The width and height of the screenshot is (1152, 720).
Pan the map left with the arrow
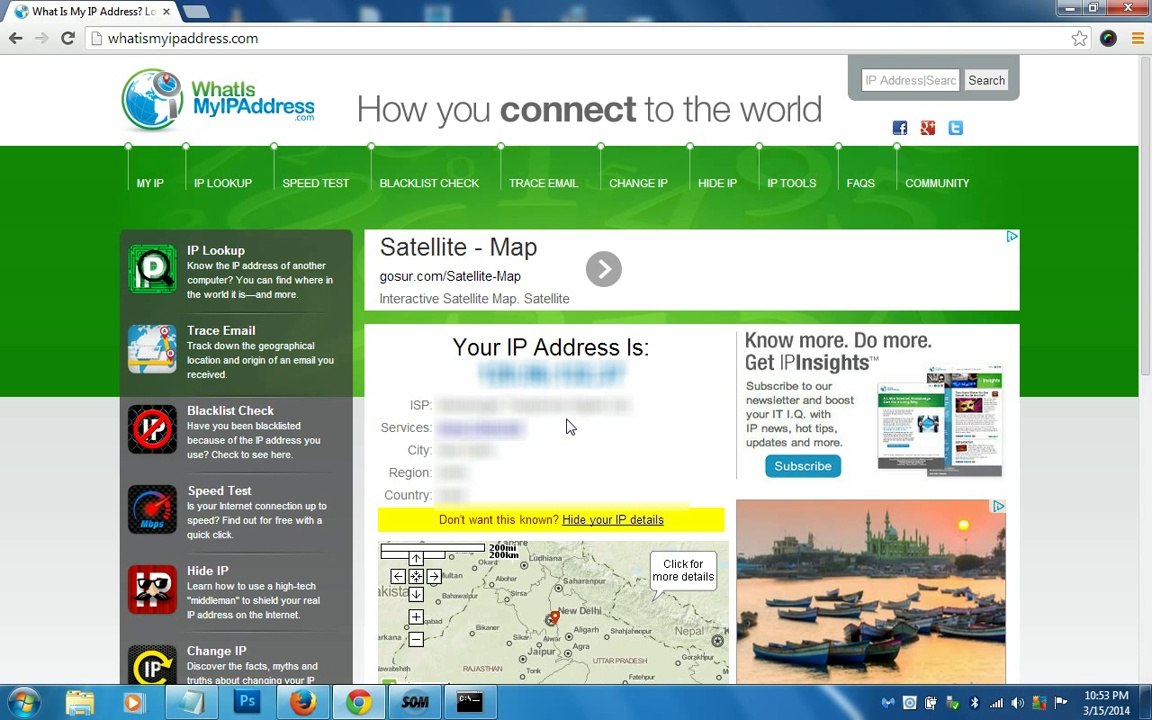click(x=398, y=577)
